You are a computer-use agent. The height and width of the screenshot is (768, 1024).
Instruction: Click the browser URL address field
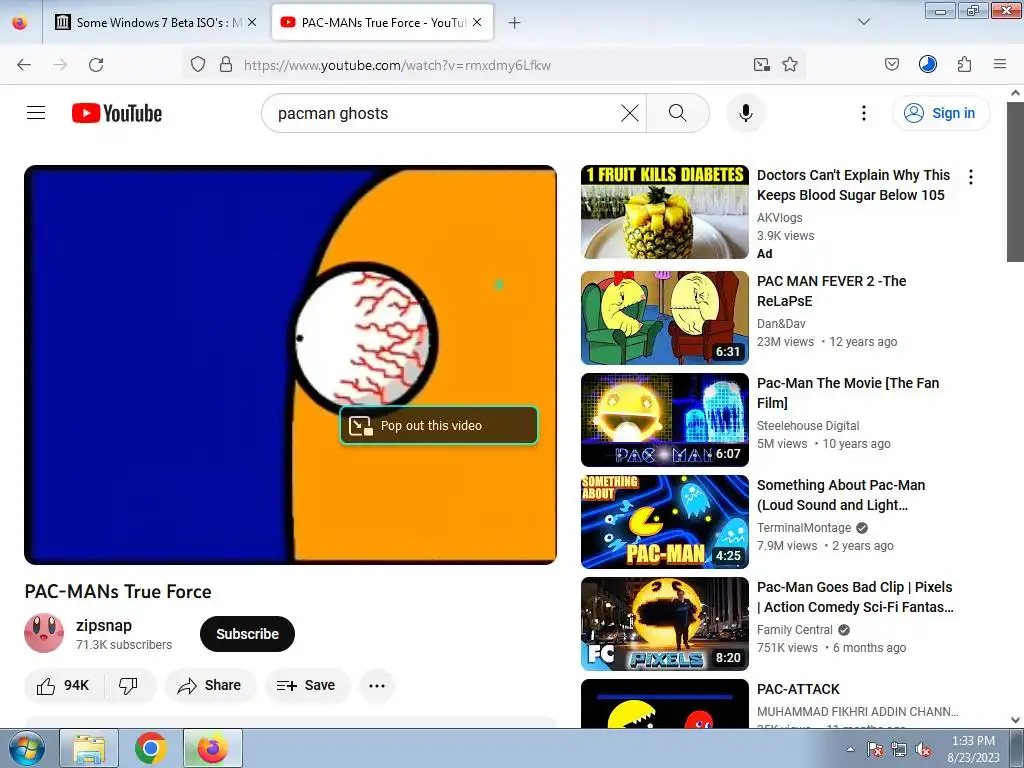point(494,65)
